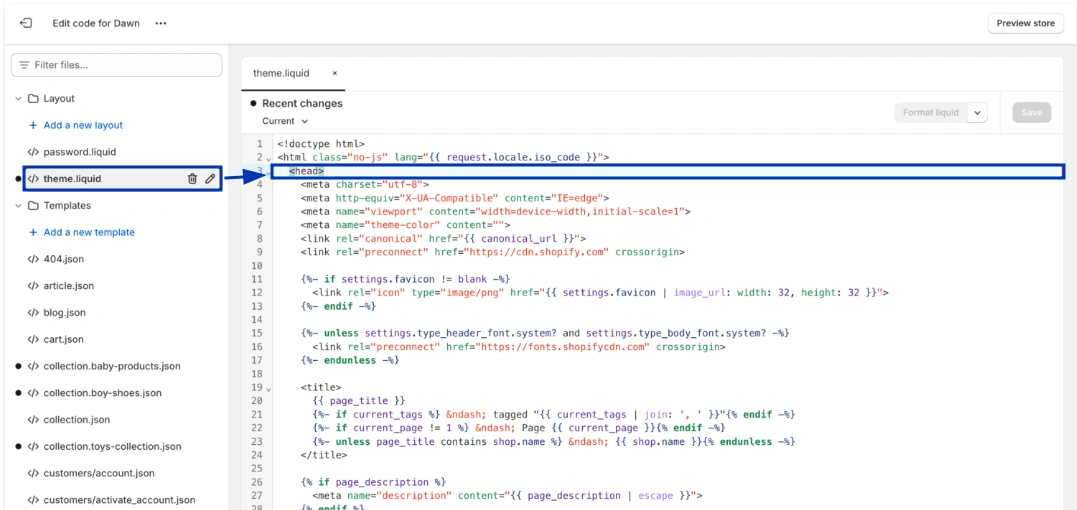1077x510 pixels.
Task: Click the Edit code for Dawn title
Action: click(96, 23)
